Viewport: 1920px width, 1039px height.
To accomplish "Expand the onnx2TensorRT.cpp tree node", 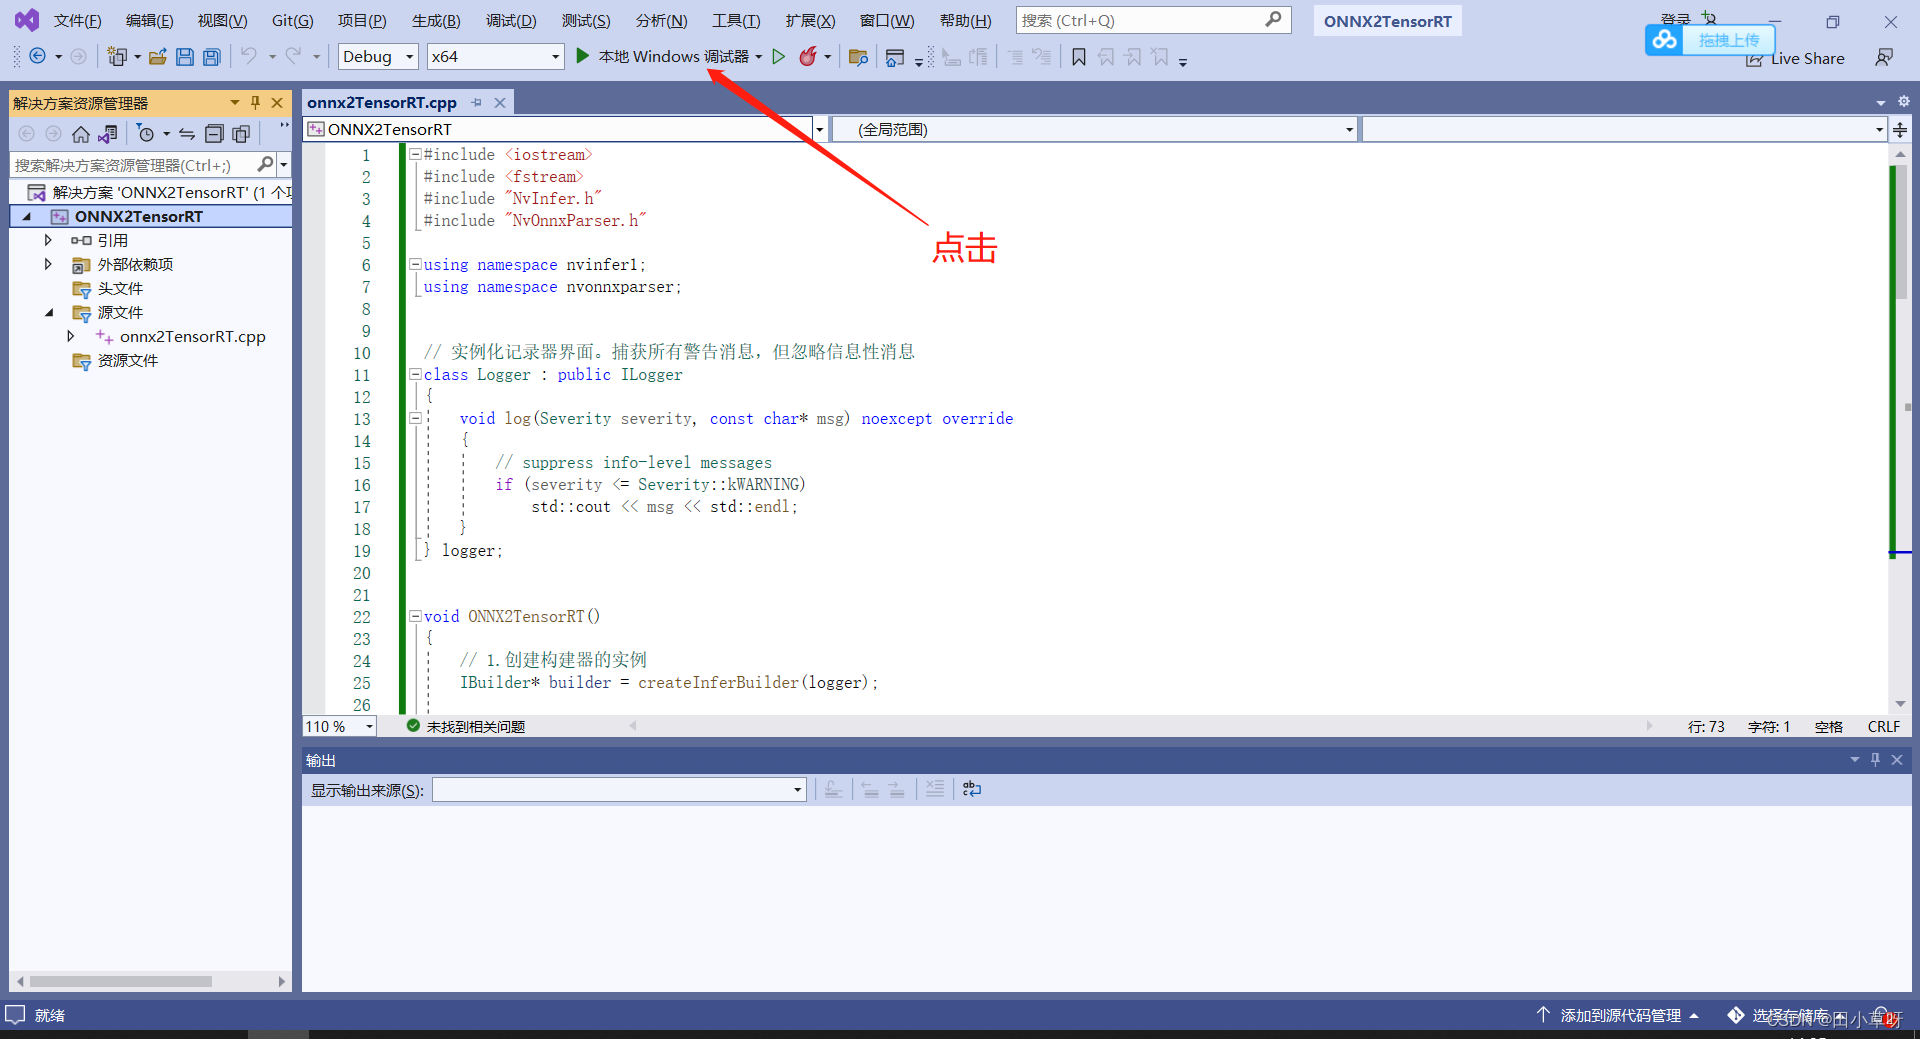I will coord(70,336).
